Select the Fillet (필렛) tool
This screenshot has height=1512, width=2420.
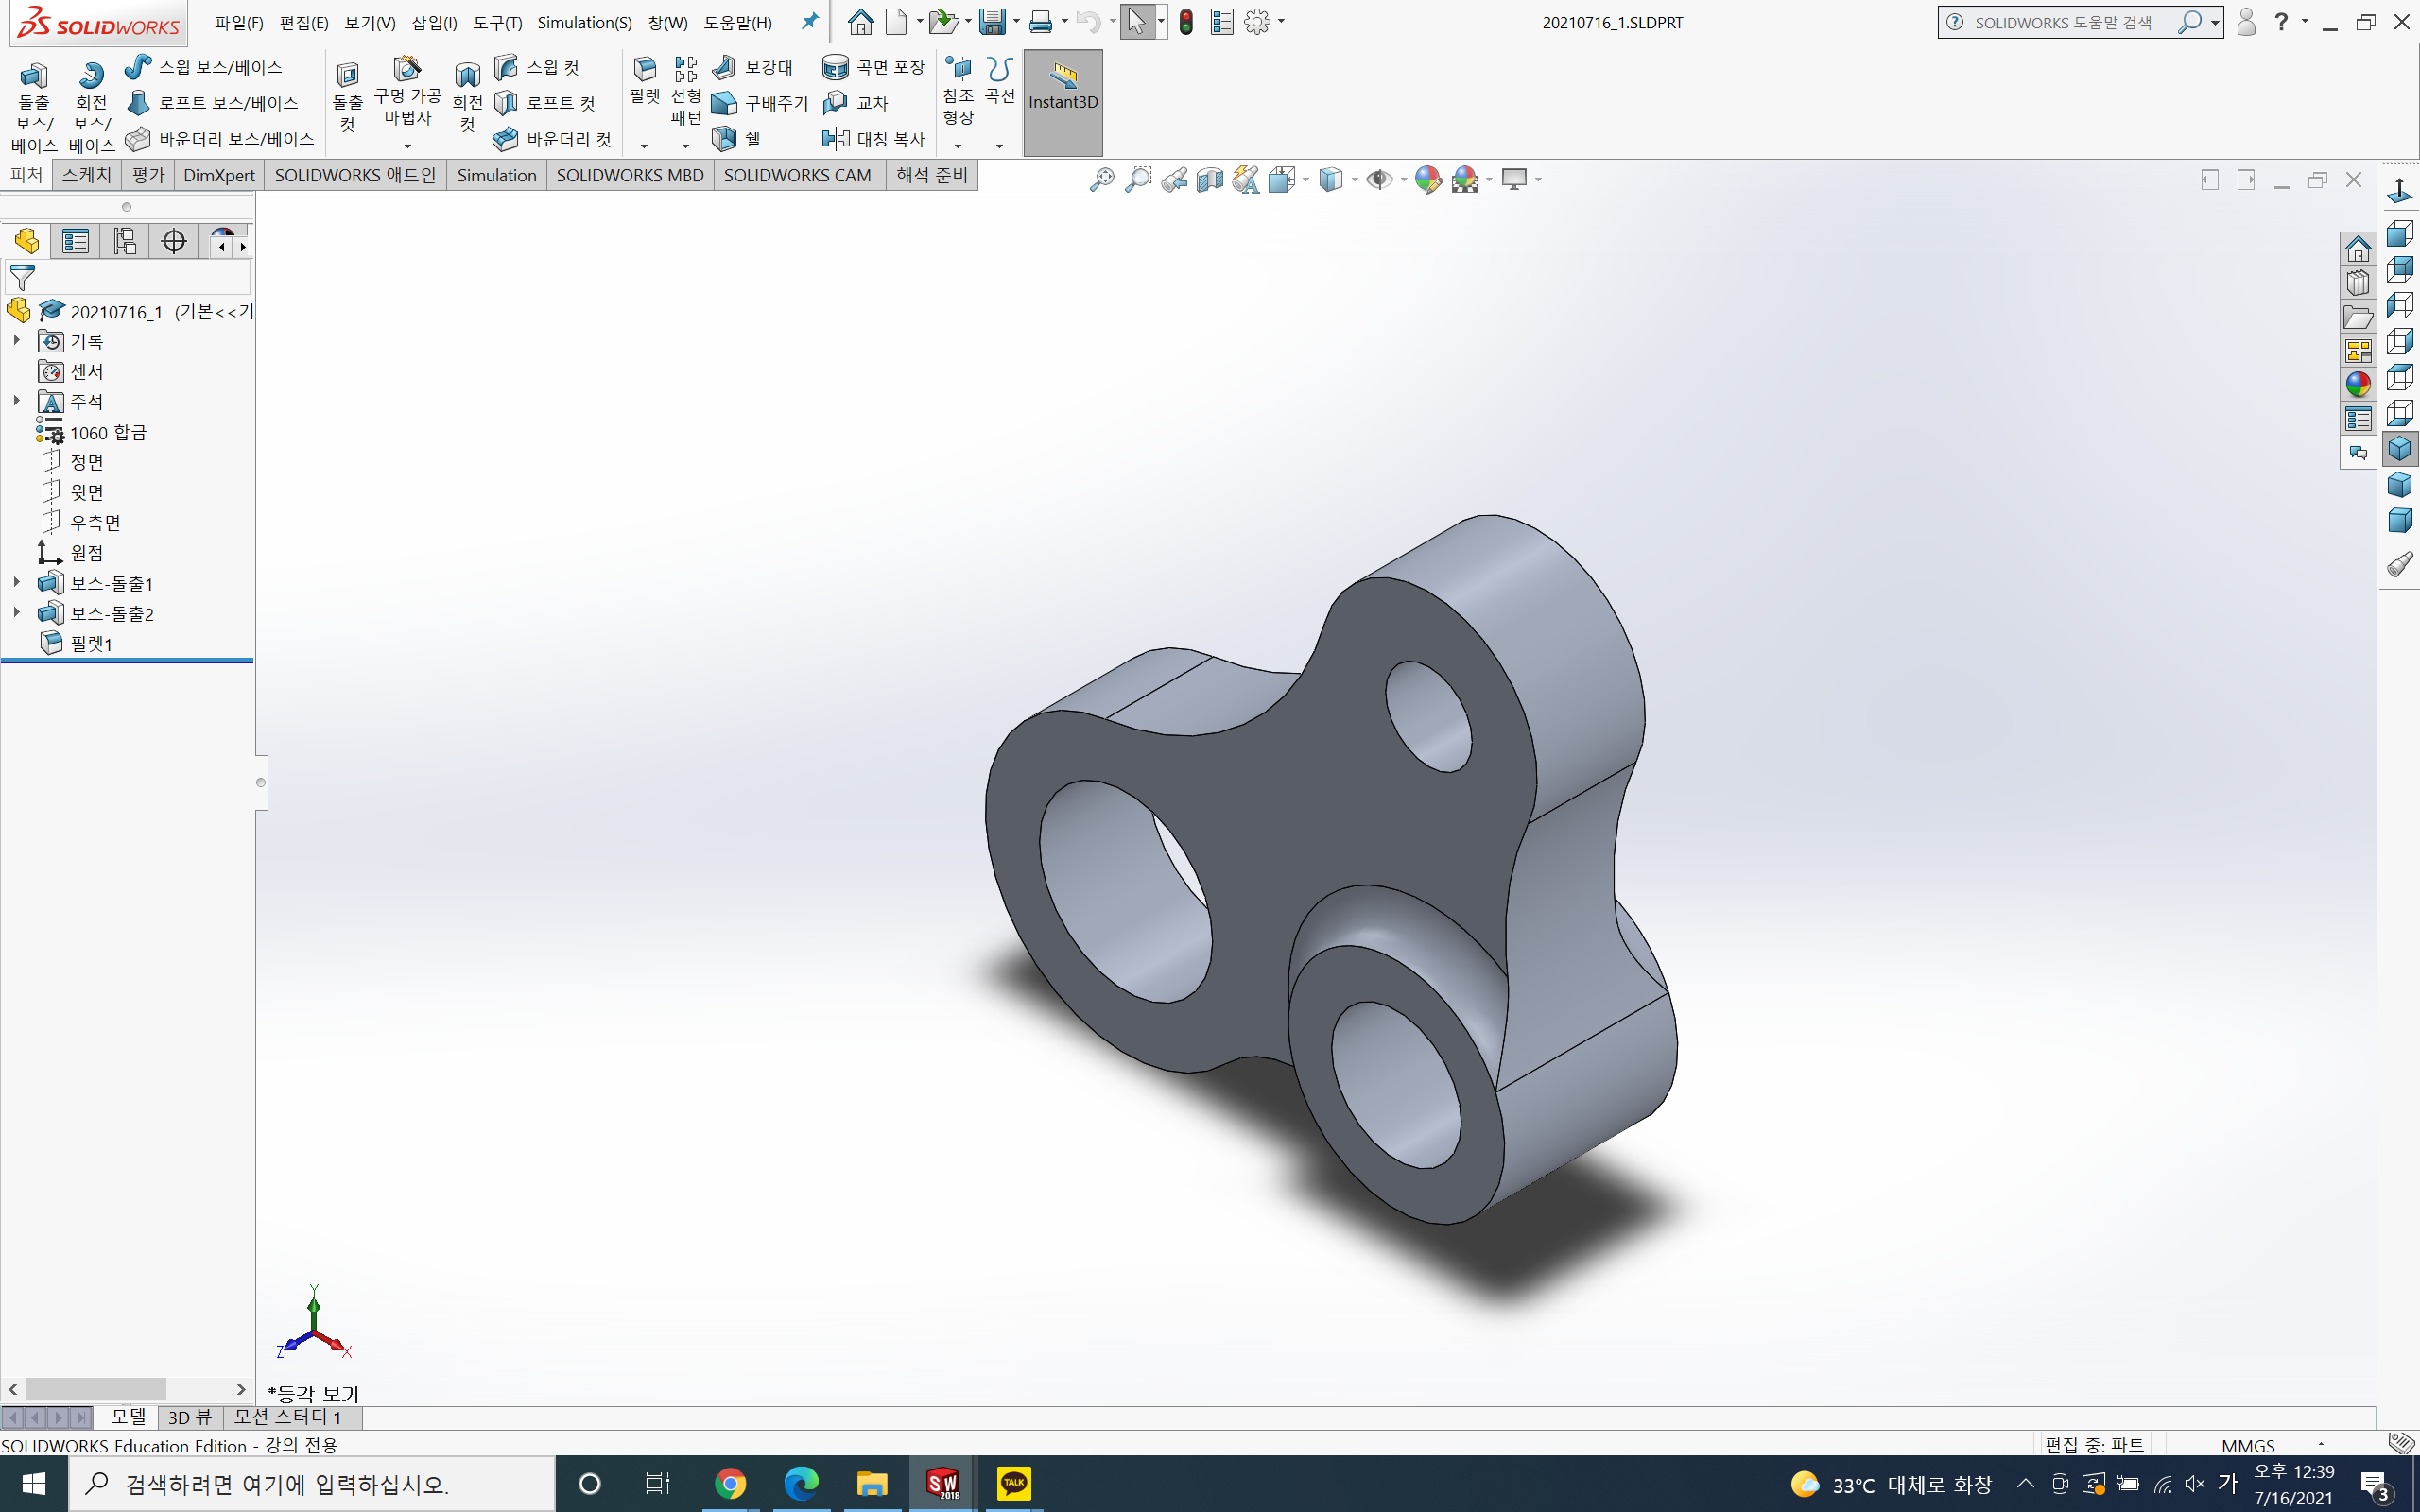click(x=645, y=70)
